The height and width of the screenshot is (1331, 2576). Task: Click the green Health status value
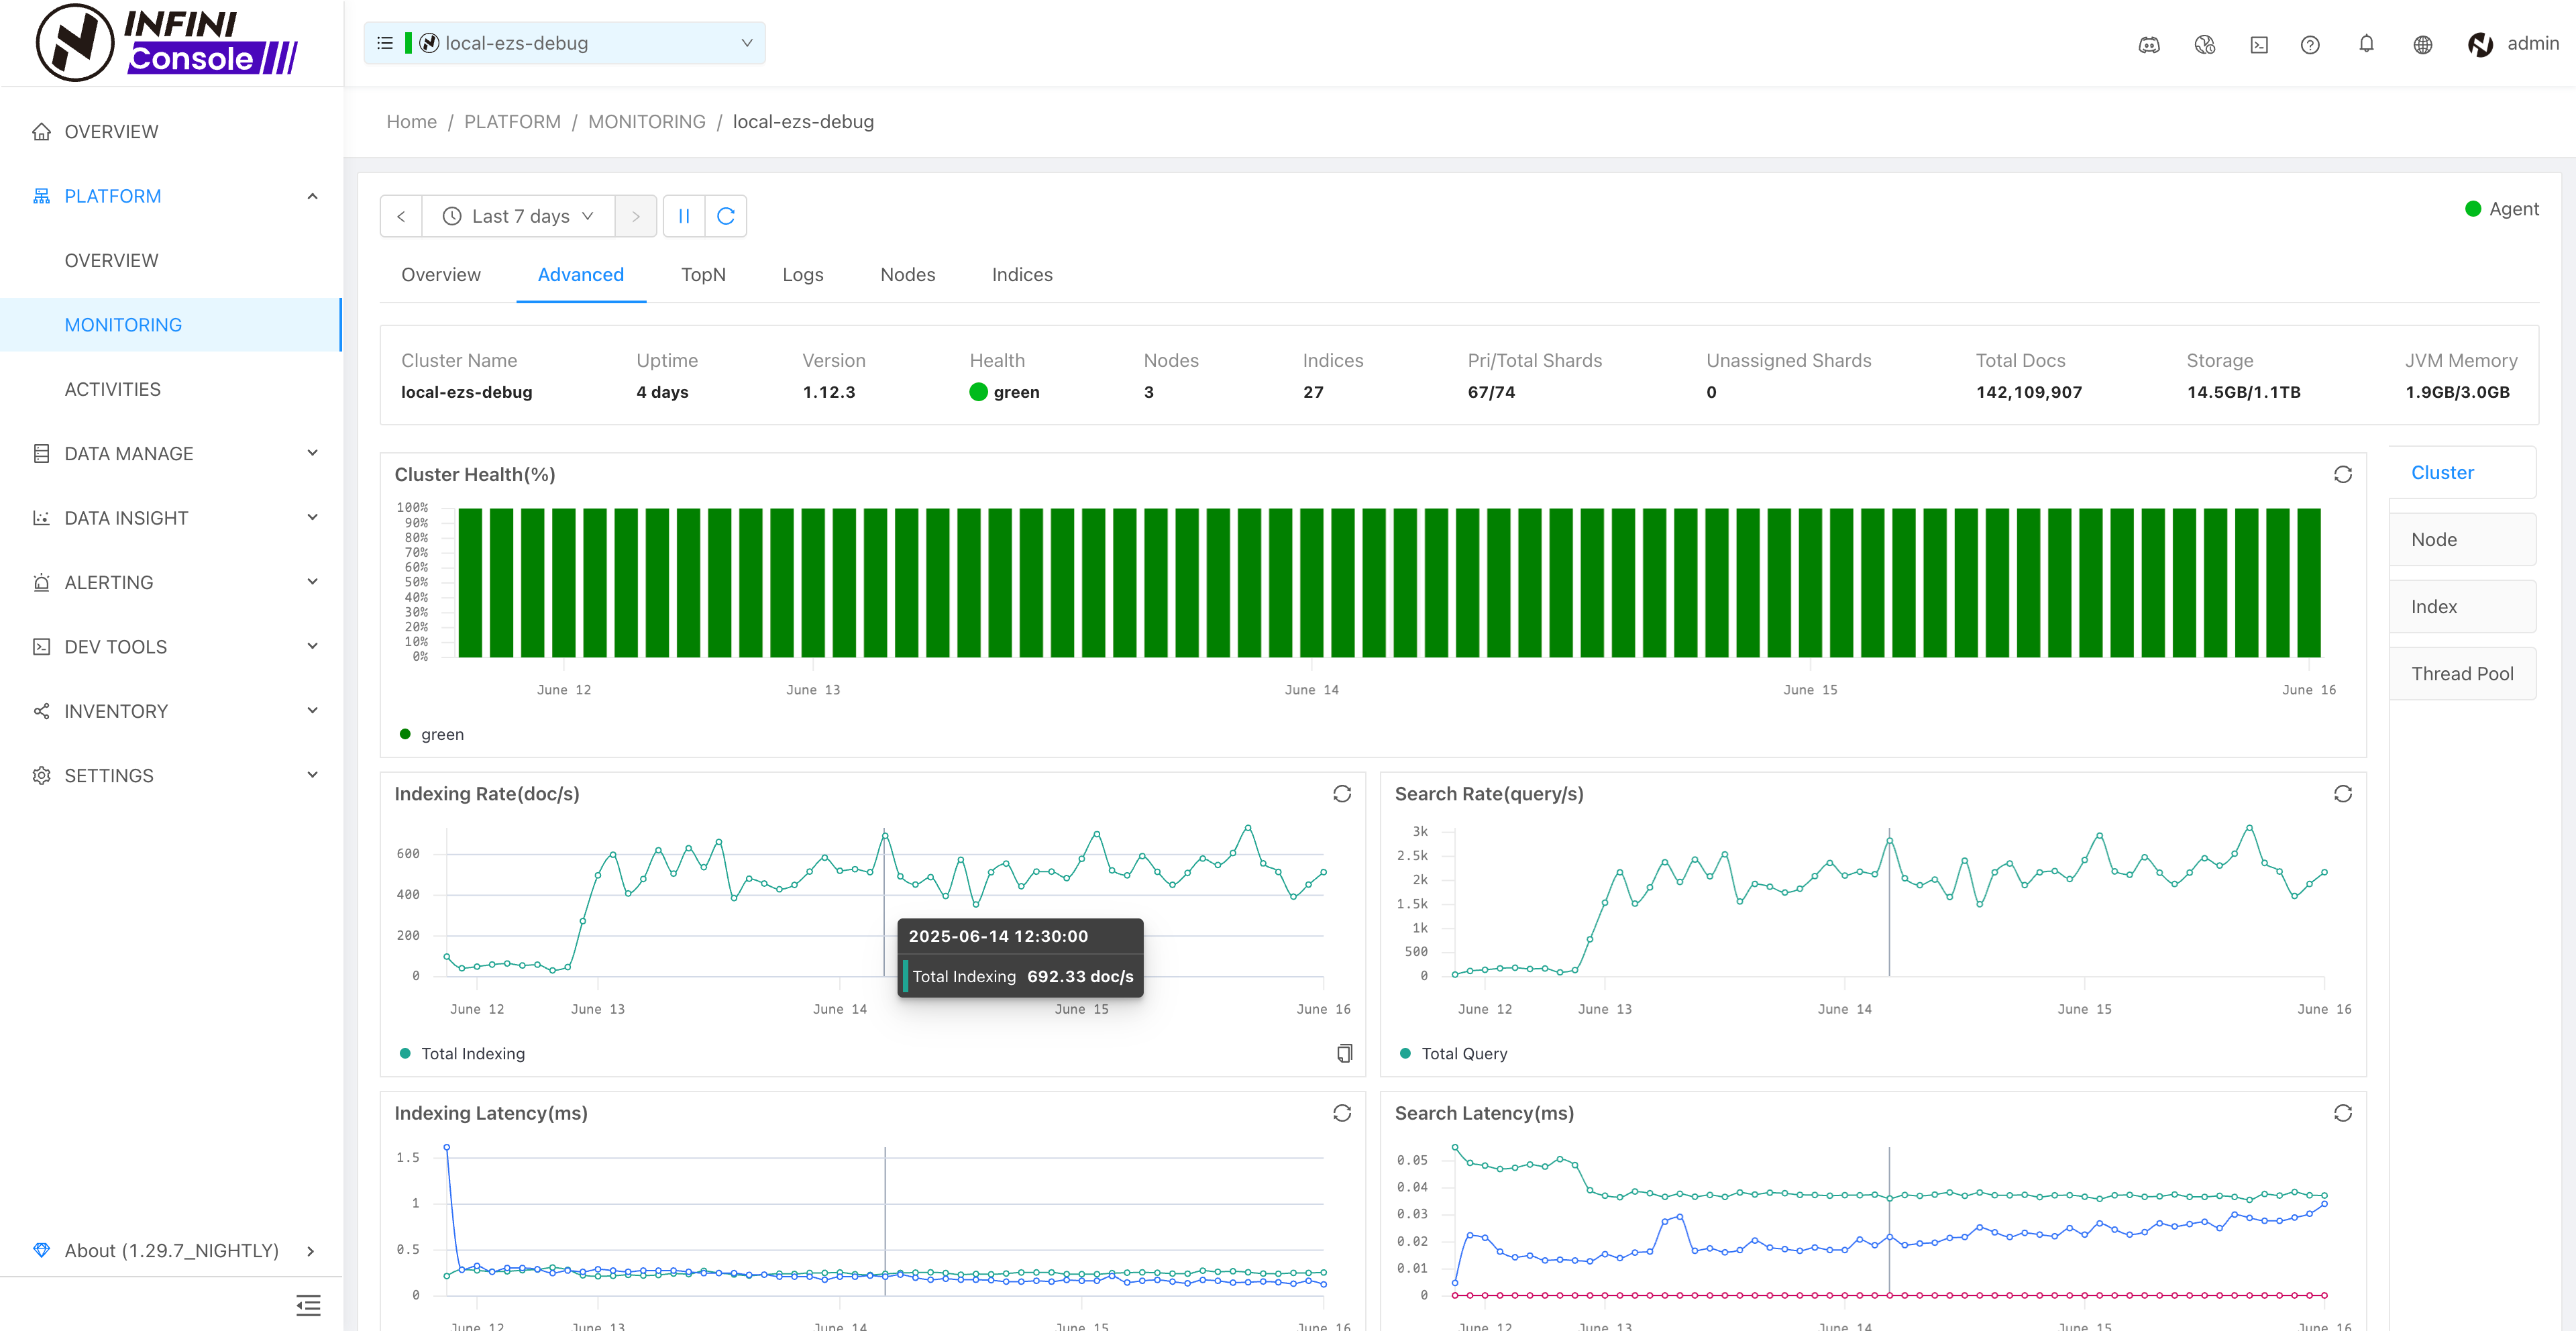1004,392
